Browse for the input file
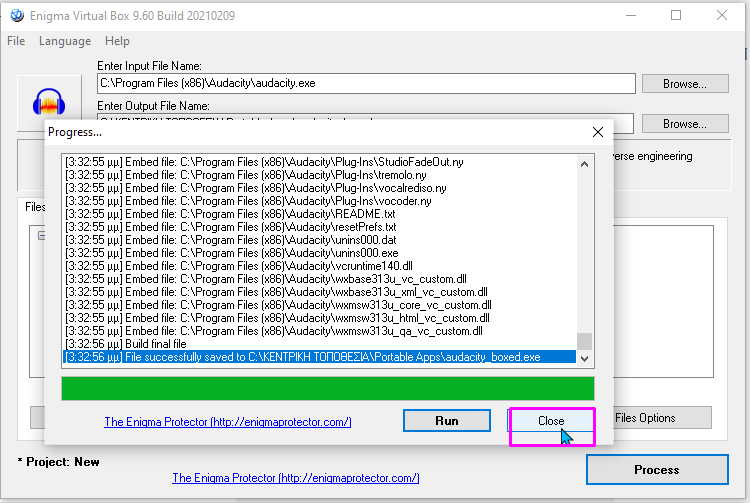 pyautogui.click(x=685, y=84)
